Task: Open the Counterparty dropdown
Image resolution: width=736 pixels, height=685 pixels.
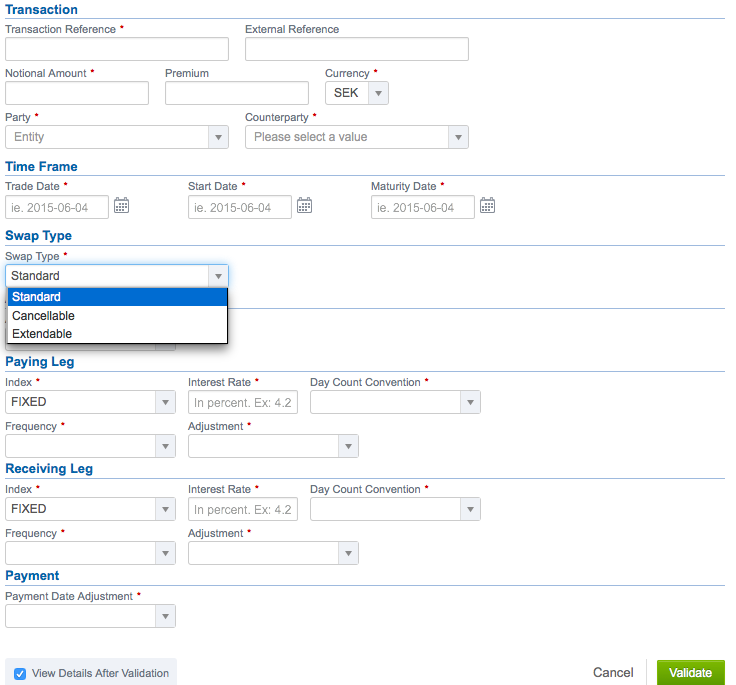Action: [x=357, y=137]
